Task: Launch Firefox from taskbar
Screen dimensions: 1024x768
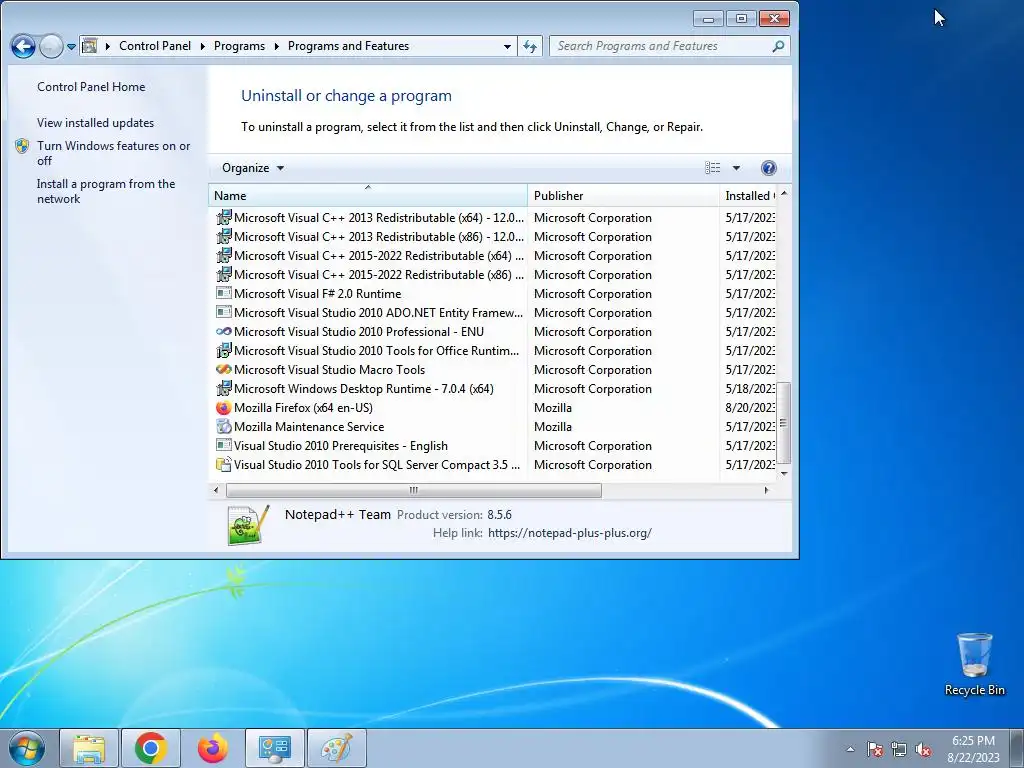Action: click(213, 748)
